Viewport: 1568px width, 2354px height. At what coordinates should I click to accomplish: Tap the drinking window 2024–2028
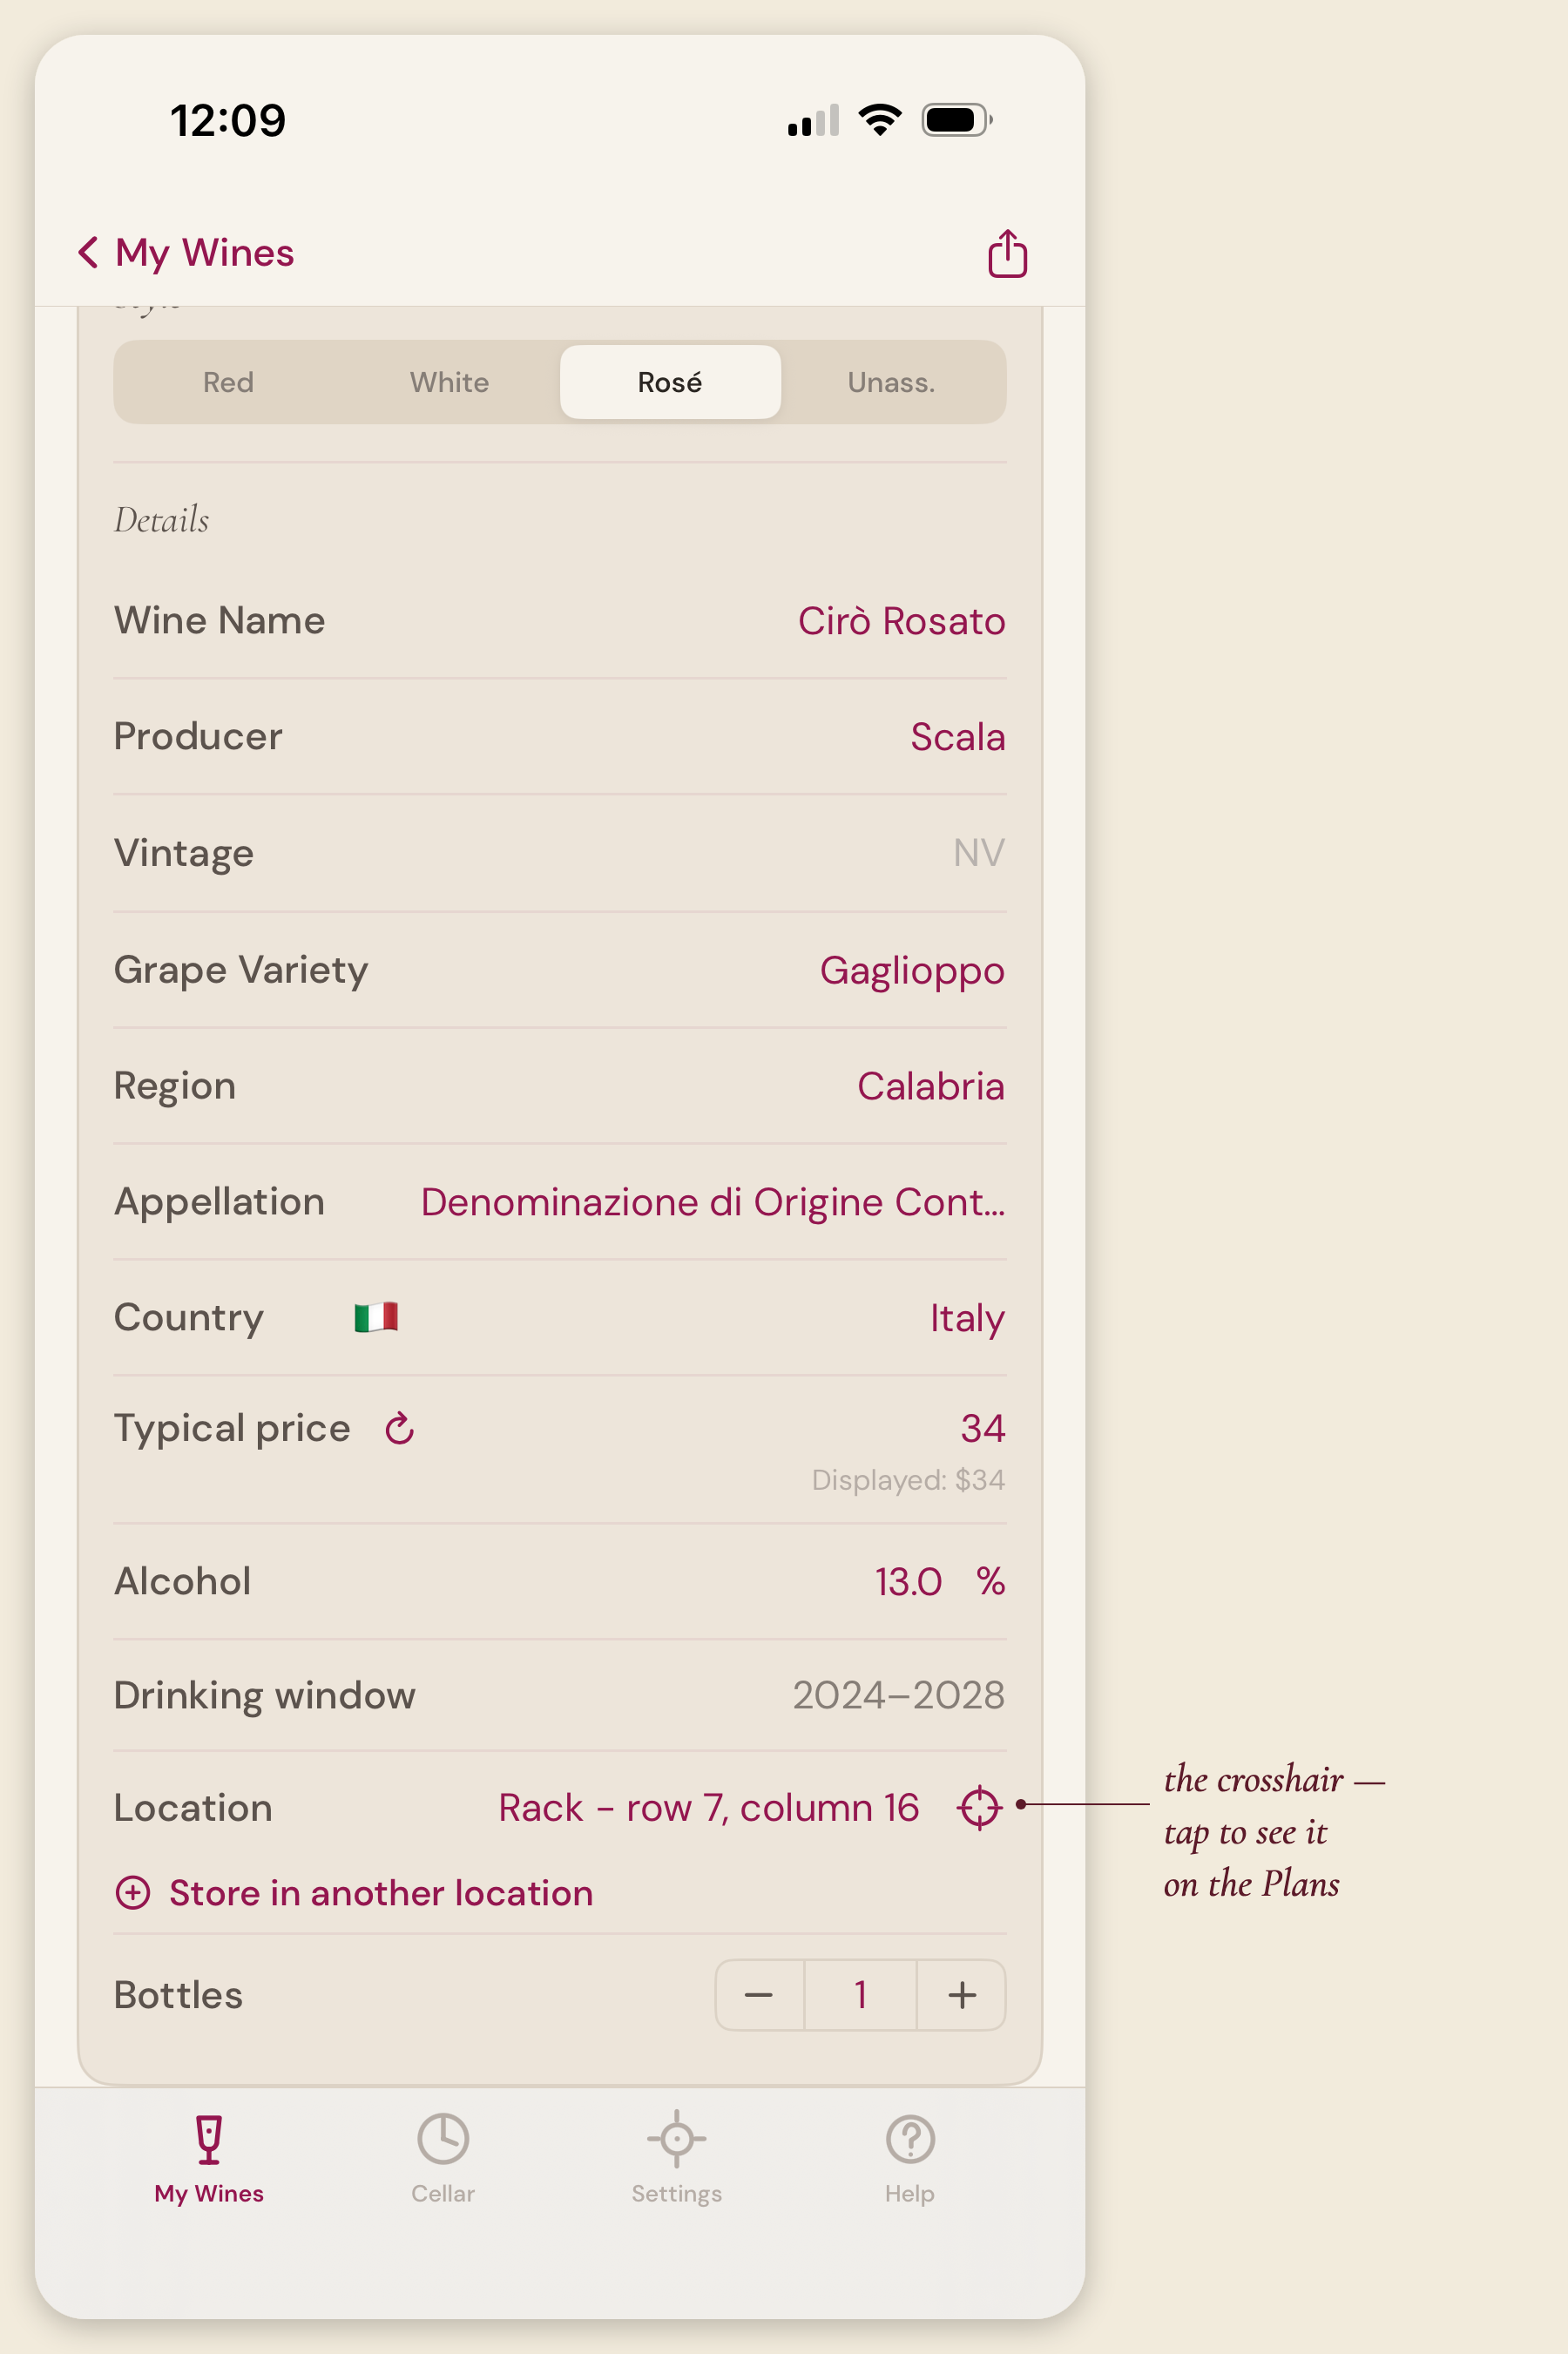click(x=898, y=1695)
